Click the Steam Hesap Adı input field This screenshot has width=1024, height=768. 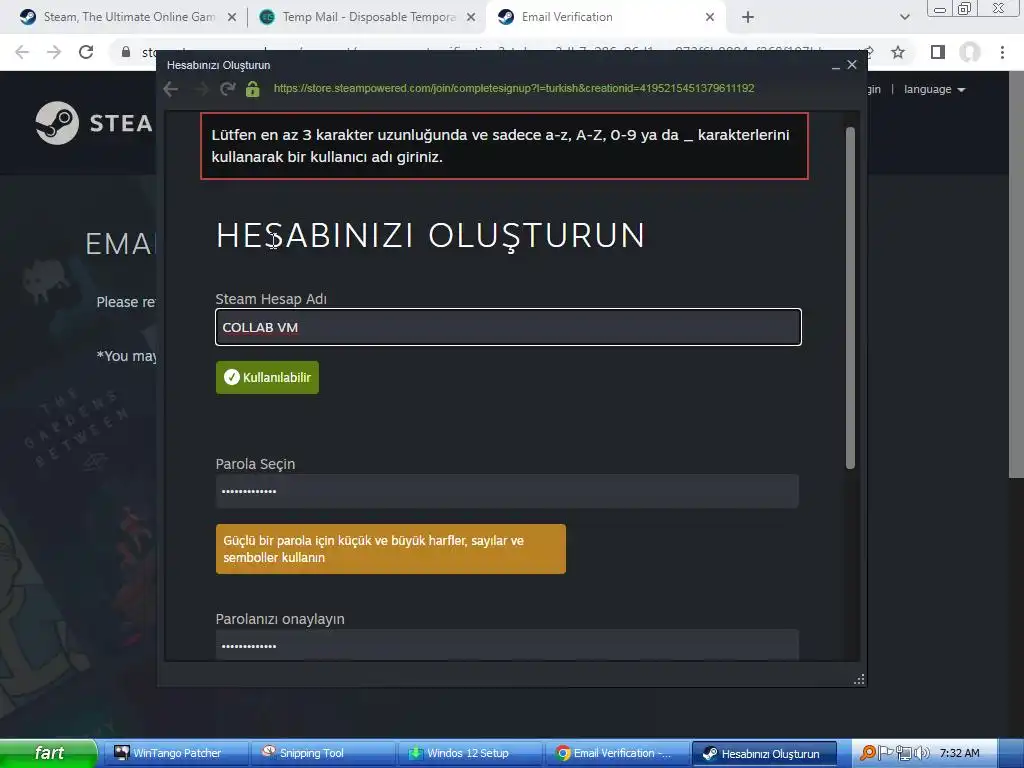click(x=508, y=327)
